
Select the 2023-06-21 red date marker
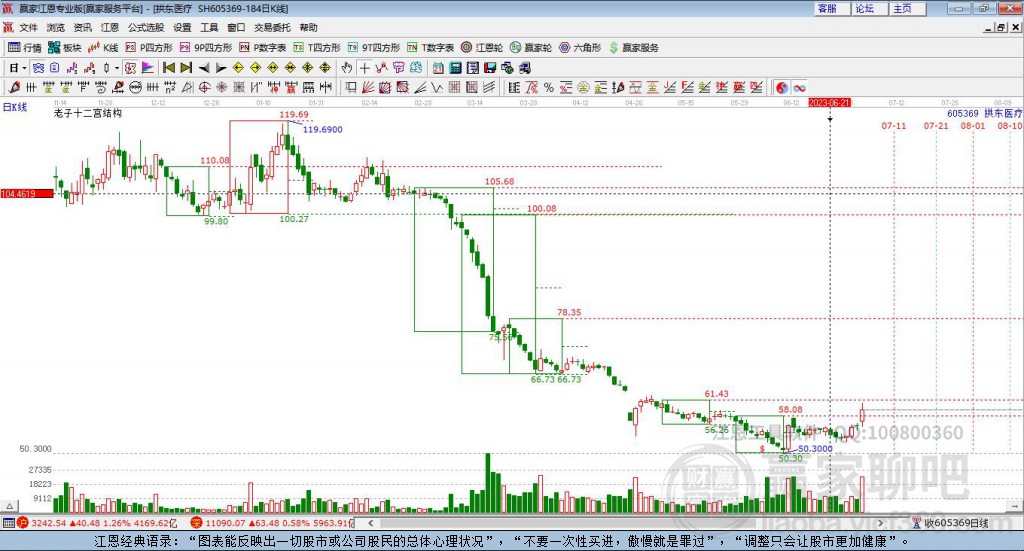pos(829,102)
